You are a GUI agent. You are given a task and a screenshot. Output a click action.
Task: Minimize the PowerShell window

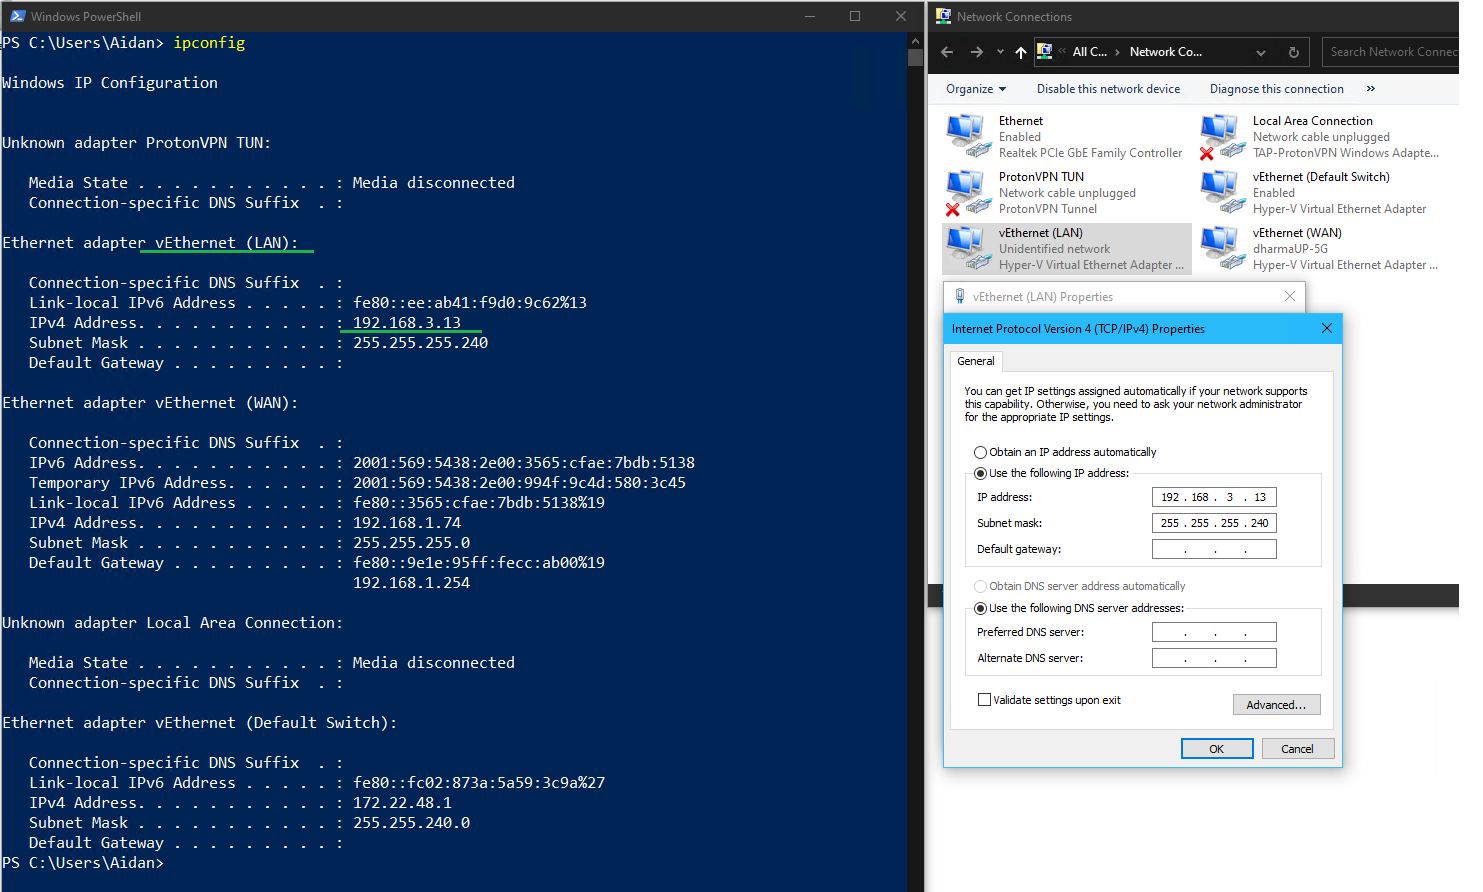(x=810, y=16)
